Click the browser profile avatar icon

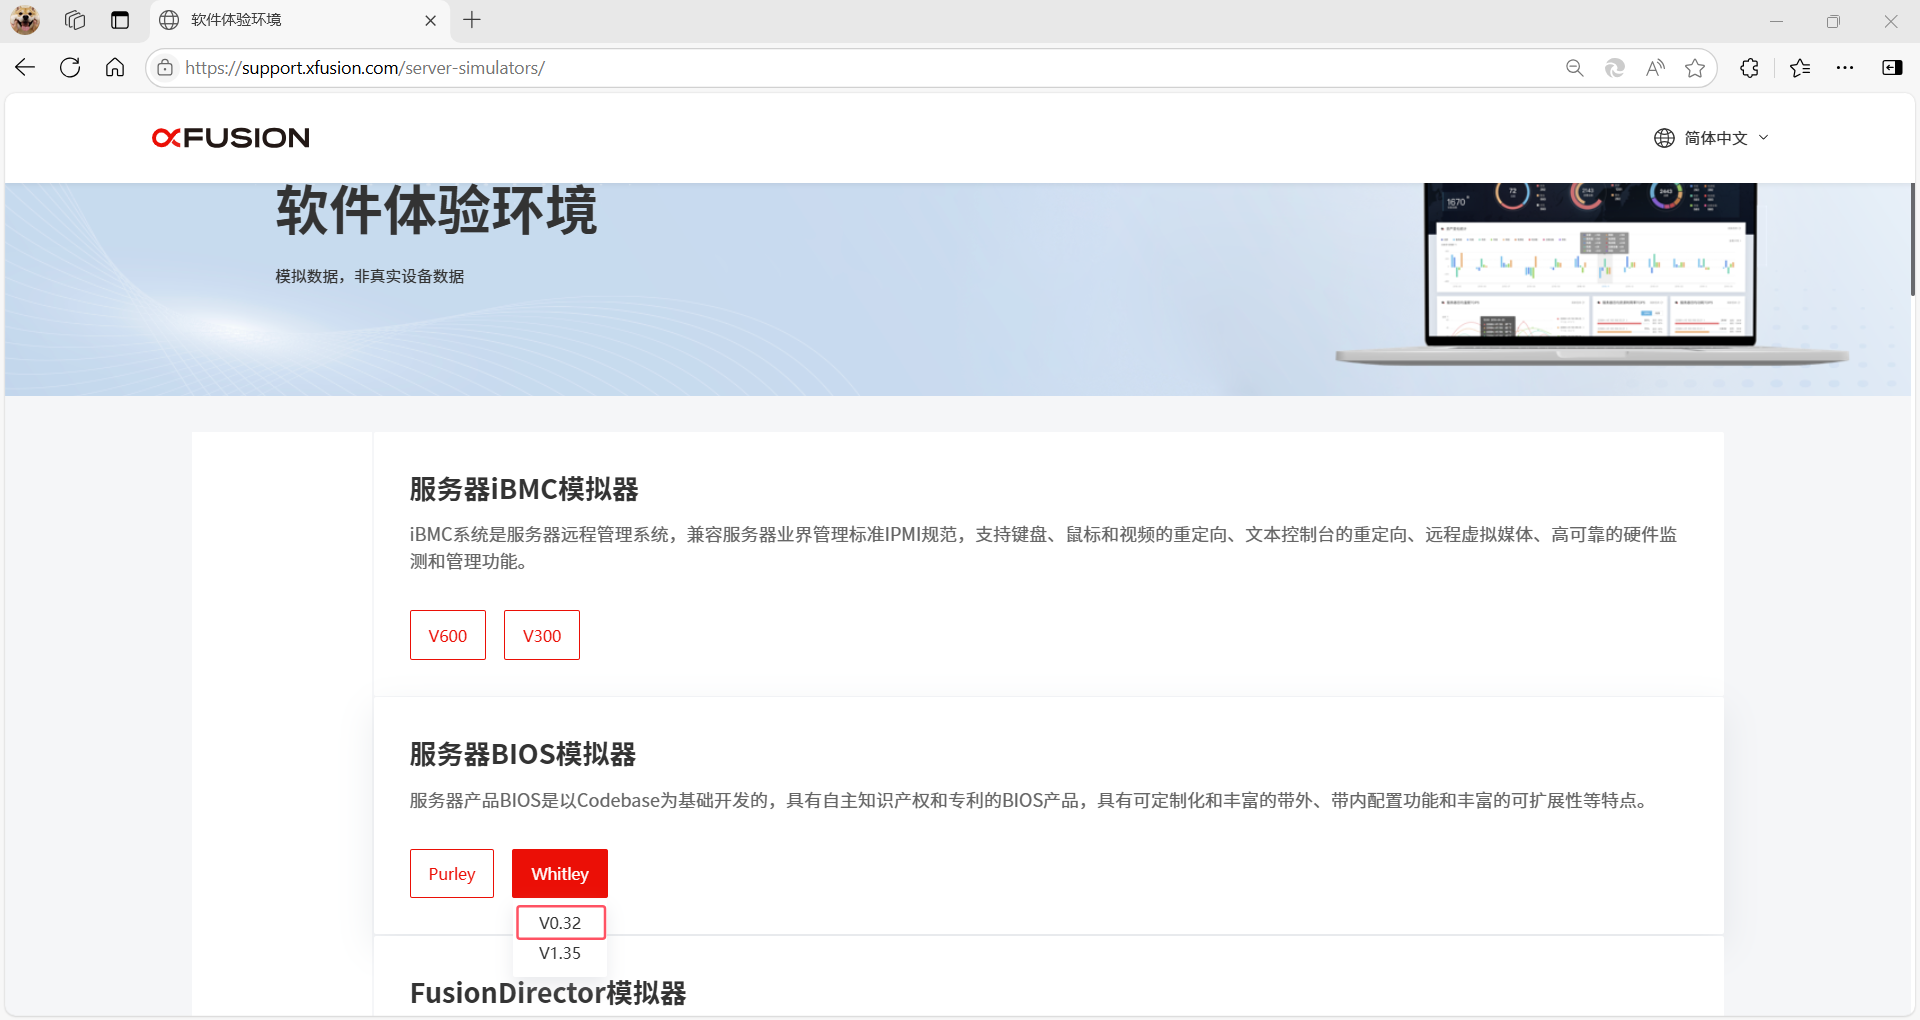[x=25, y=20]
